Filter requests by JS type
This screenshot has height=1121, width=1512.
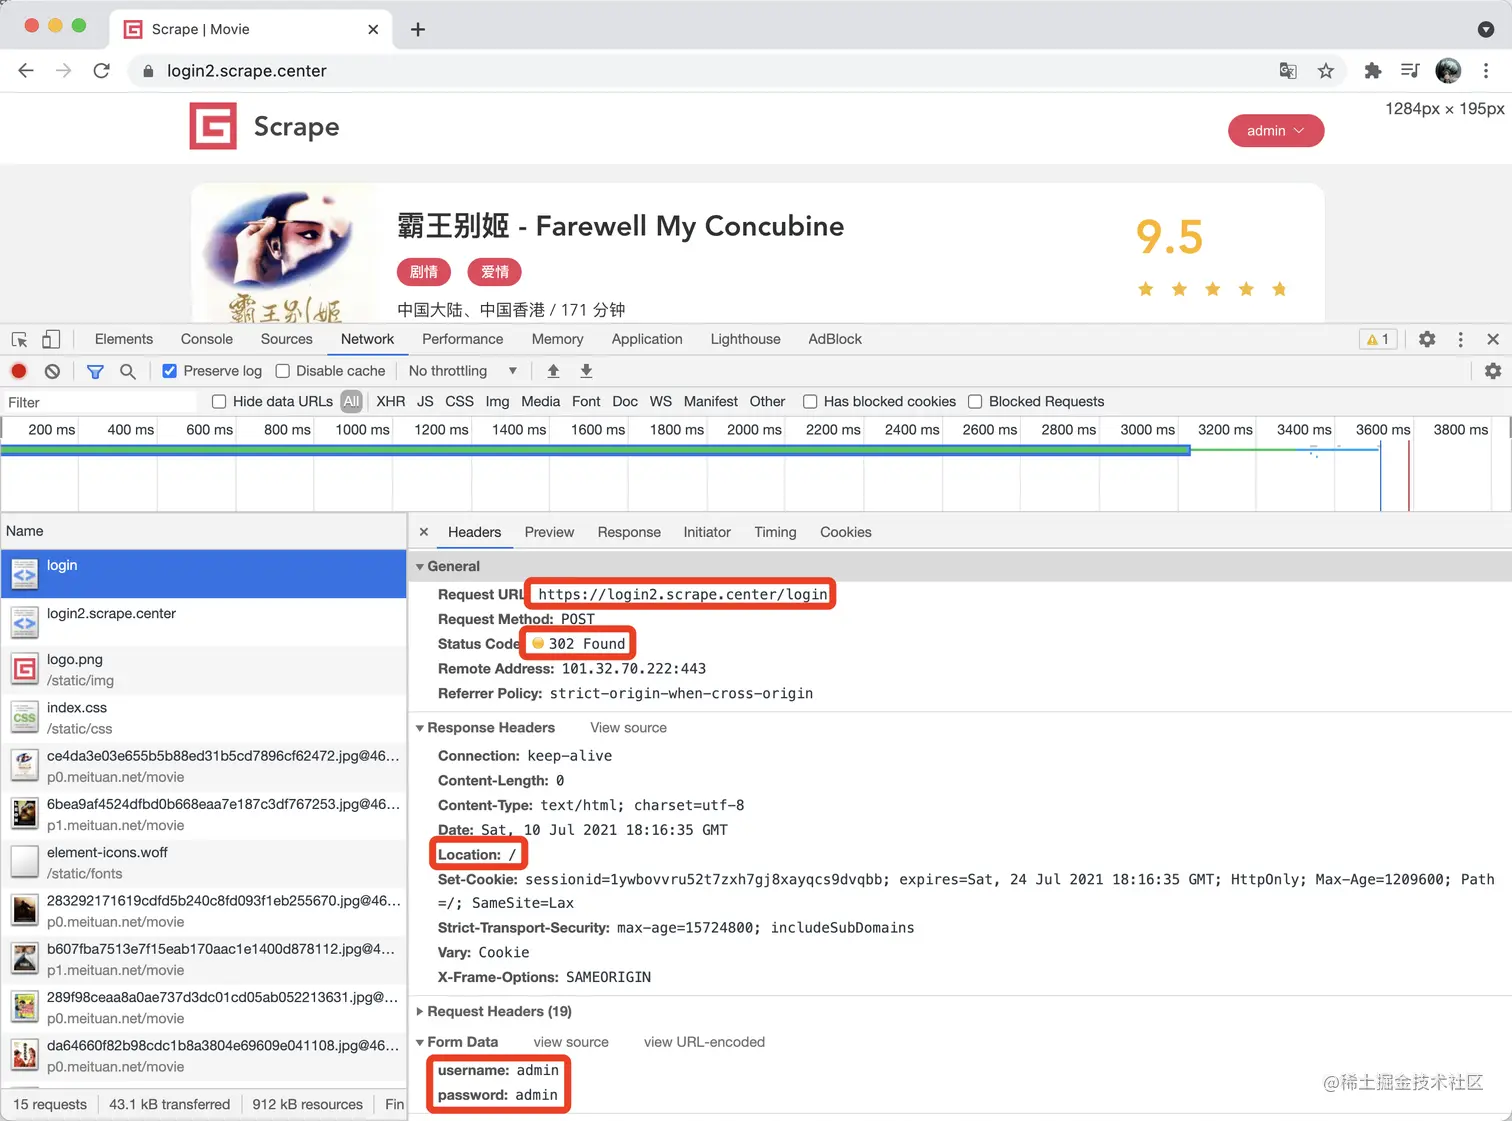pos(425,402)
